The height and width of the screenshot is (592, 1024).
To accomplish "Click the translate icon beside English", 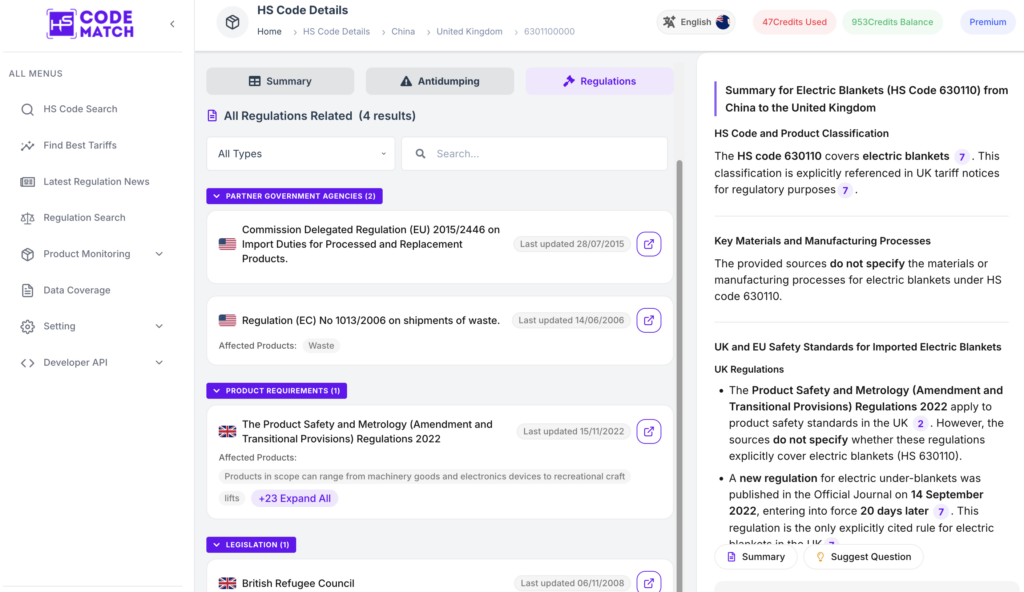I will point(669,22).
